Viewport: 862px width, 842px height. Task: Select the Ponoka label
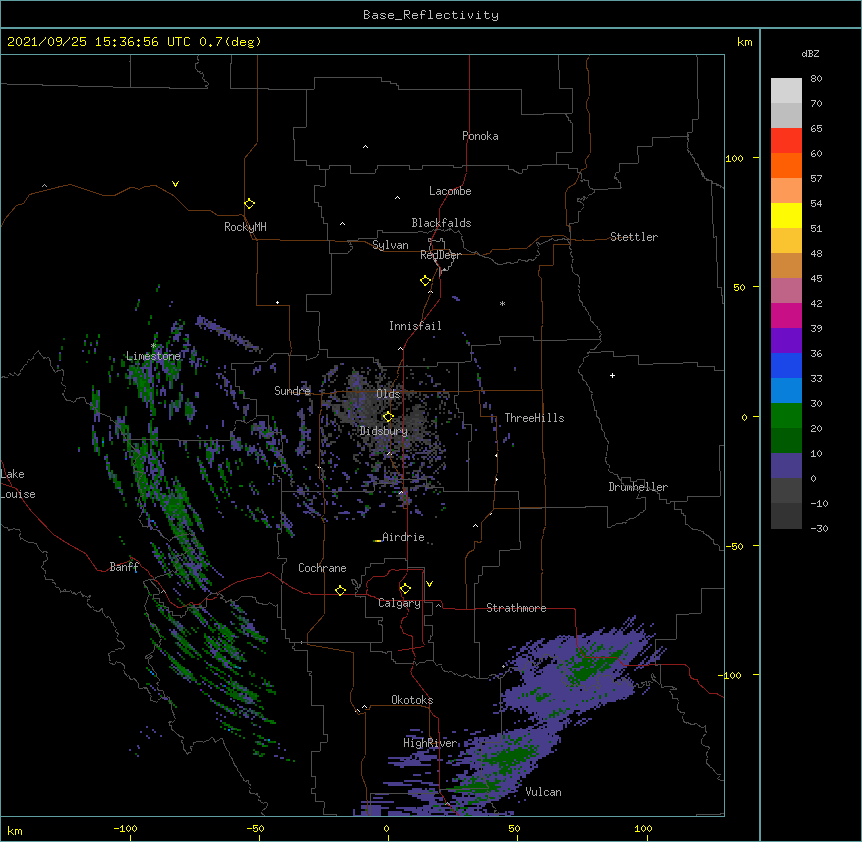click(x=480, y=136)
